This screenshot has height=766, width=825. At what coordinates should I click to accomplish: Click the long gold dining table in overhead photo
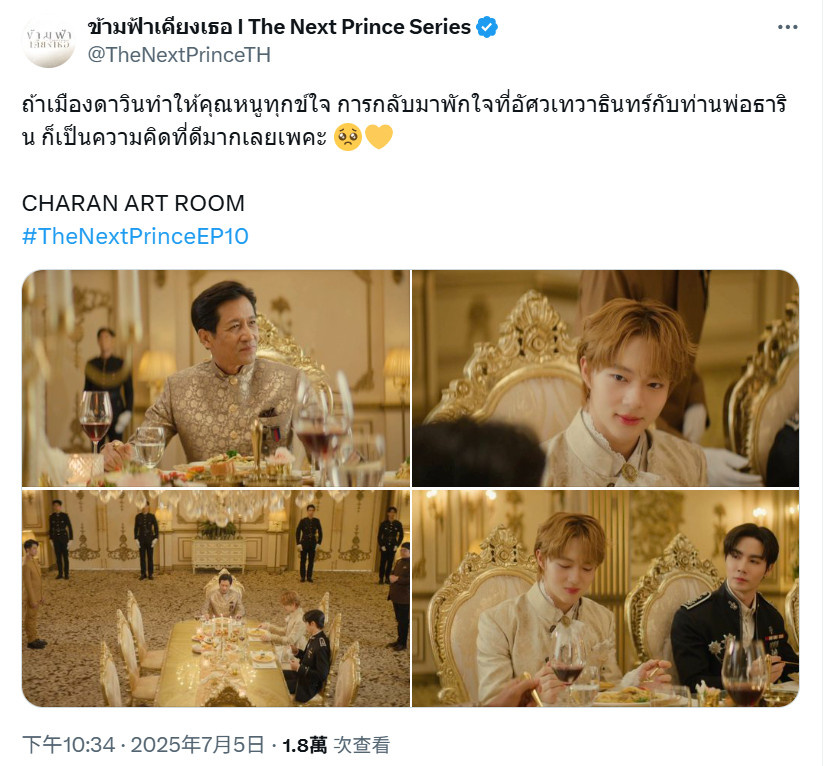coord(221,664)
